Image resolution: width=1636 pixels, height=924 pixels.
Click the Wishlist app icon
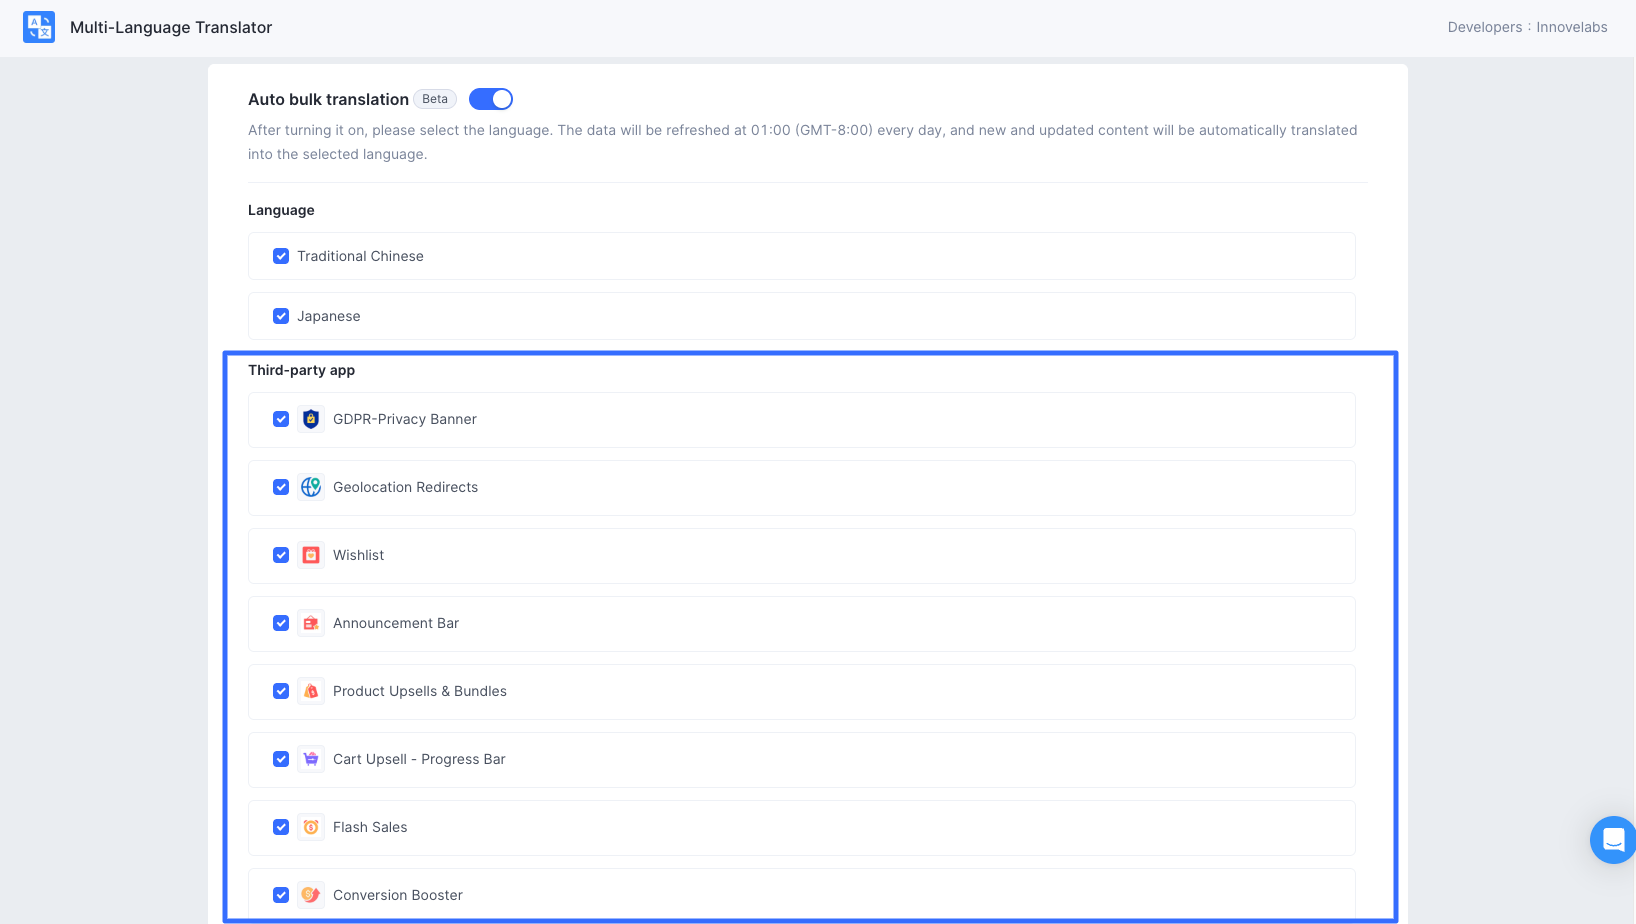(x=311, y=555)
